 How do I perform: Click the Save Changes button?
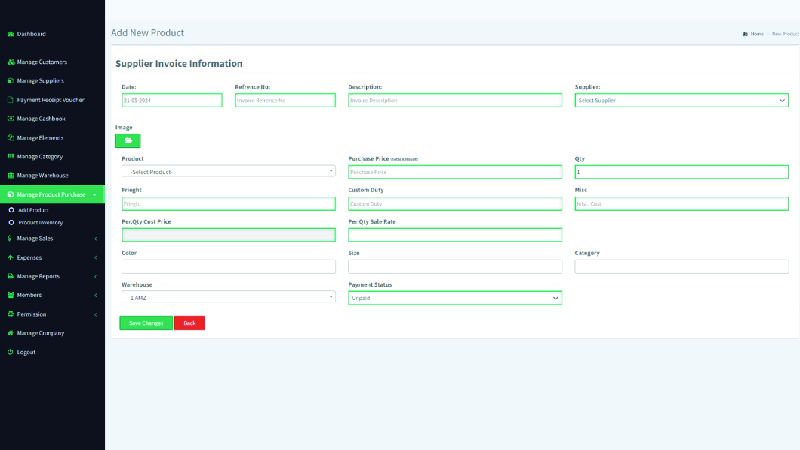[146, 323]
